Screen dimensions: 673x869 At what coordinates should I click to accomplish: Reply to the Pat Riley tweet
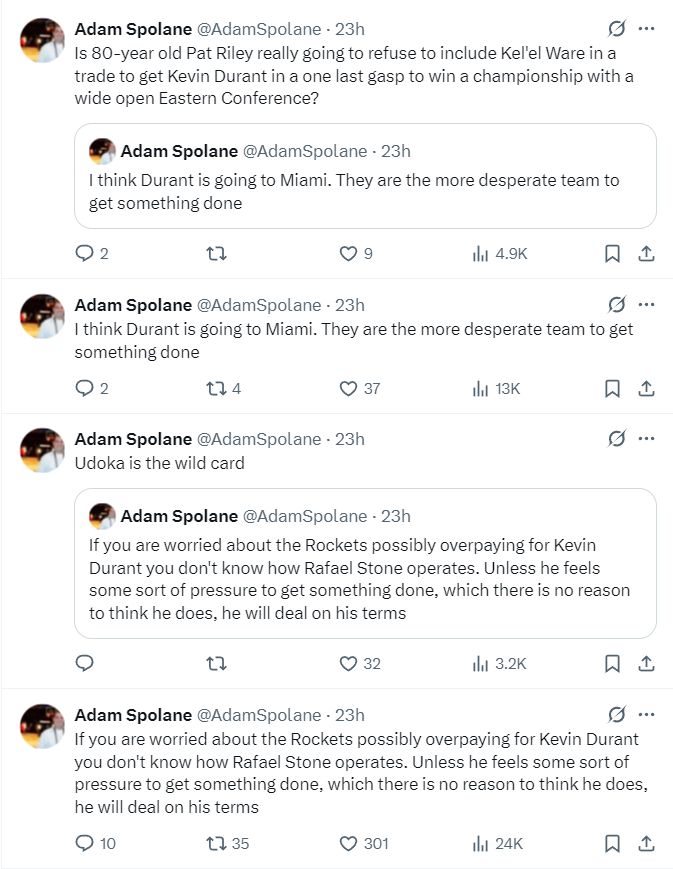(85, 254)
